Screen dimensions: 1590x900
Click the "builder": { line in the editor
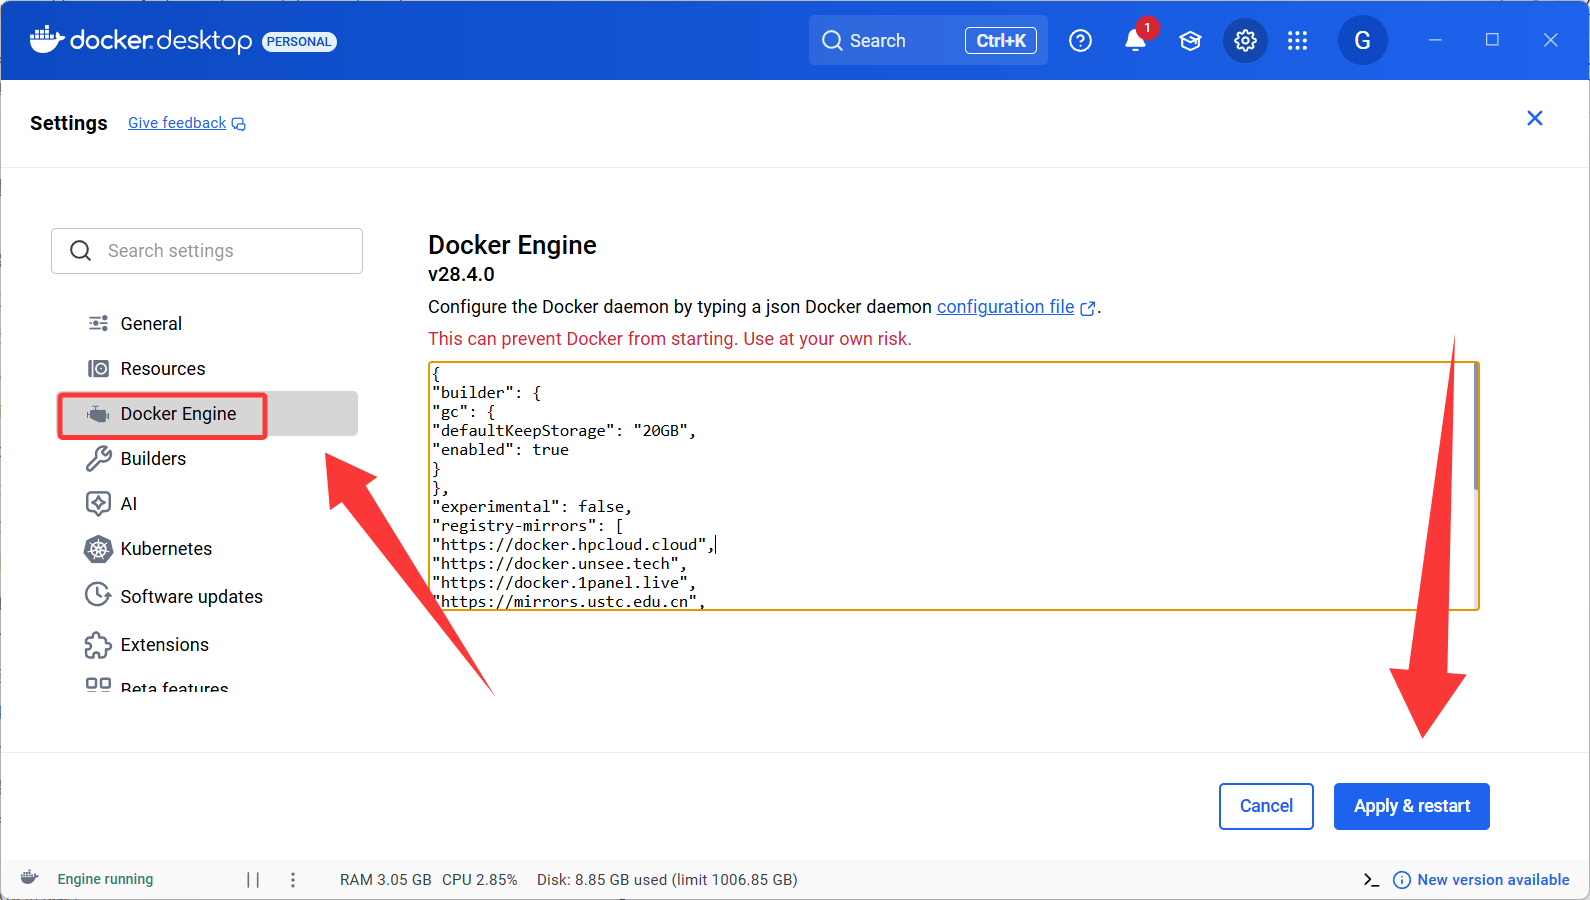pyautogui.click(x=487, y=393)
